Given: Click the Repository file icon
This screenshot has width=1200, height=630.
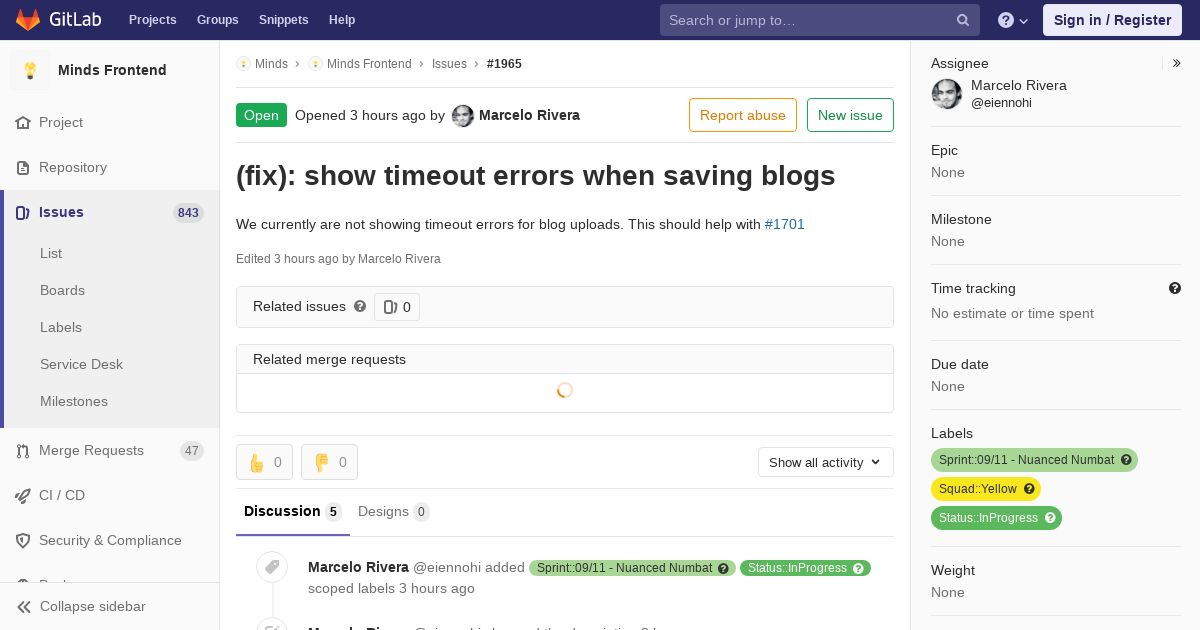Looking at the screenshot, I should [x=23, y=168].
